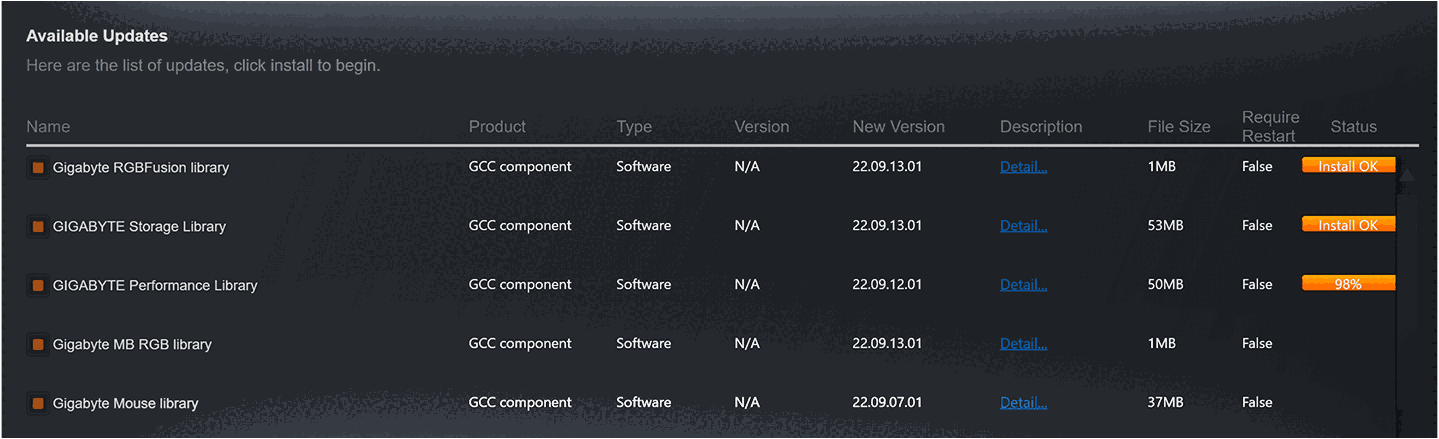The image size is (1439, 439).
Task: Open Detail link for Gigabyte MB RGB library
Action: pyautogui.click(x=1023, y=344)
